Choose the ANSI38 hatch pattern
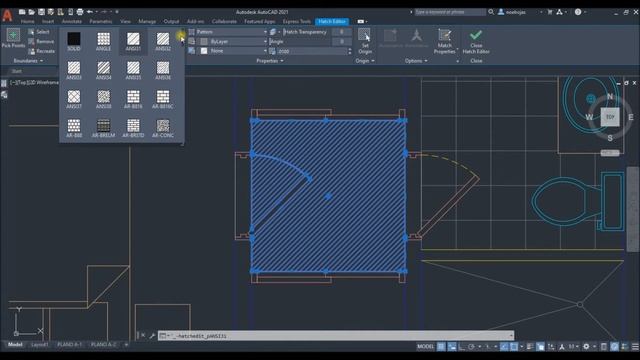The height and width of the screenshot is (360, 640). pos(104,97)
